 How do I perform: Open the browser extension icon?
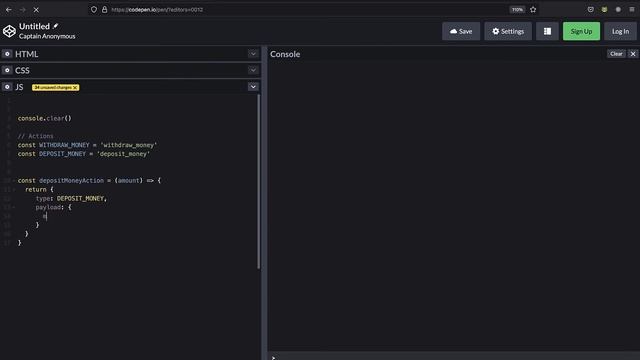click(604, 9)
